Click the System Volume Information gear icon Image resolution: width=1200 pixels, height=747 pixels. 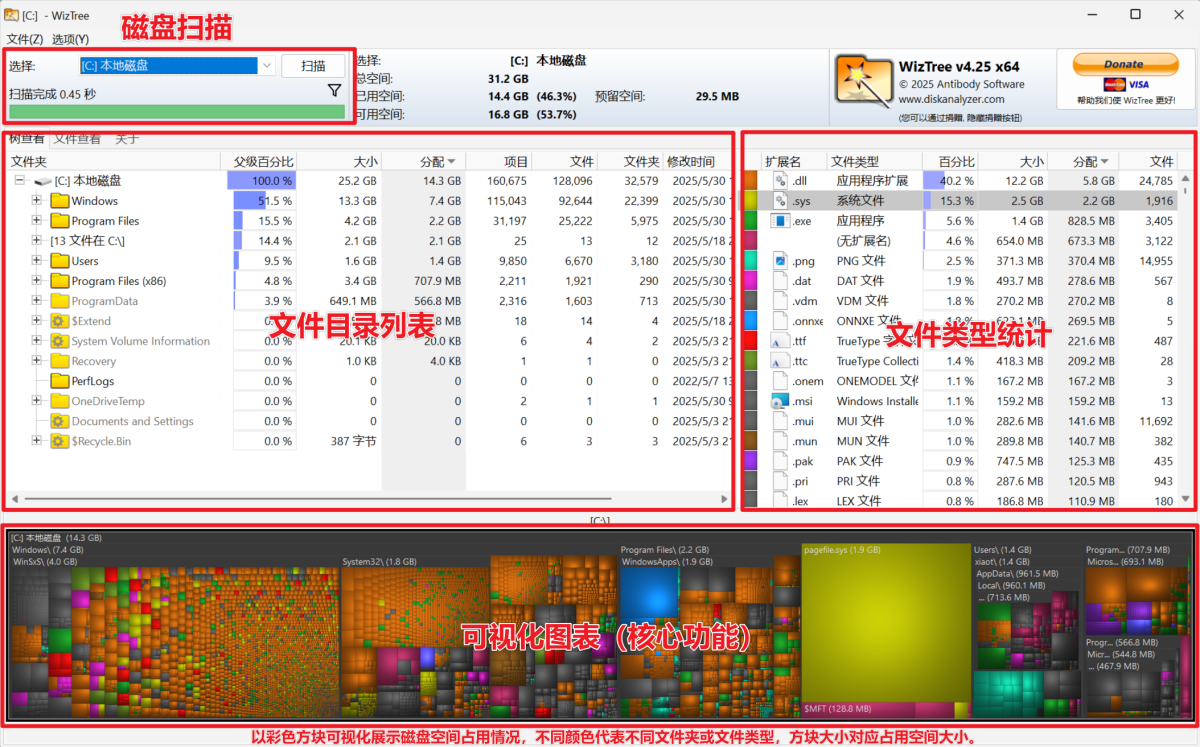point(60,341)
